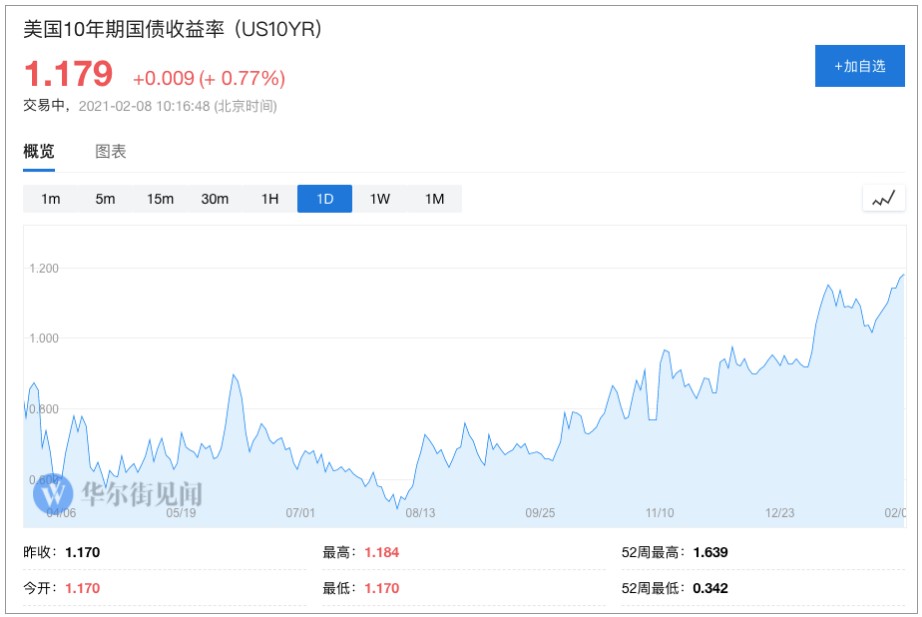Screen dimensions: 922x617
Task: Open the 图表 tab
Action: pyautogui.click(x=111, y=152)
